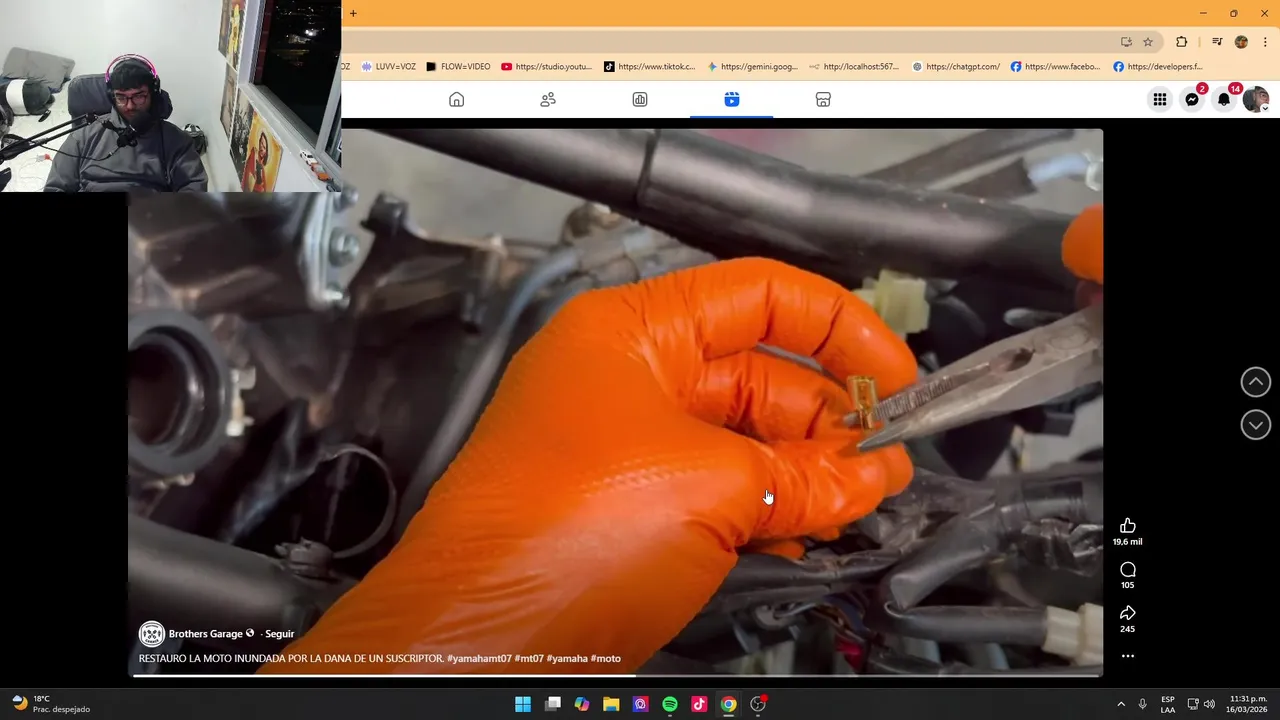The height and width of the screenshot is (720, 1280).
Task: Open the reel comments icon
Action: (1128, 569)
